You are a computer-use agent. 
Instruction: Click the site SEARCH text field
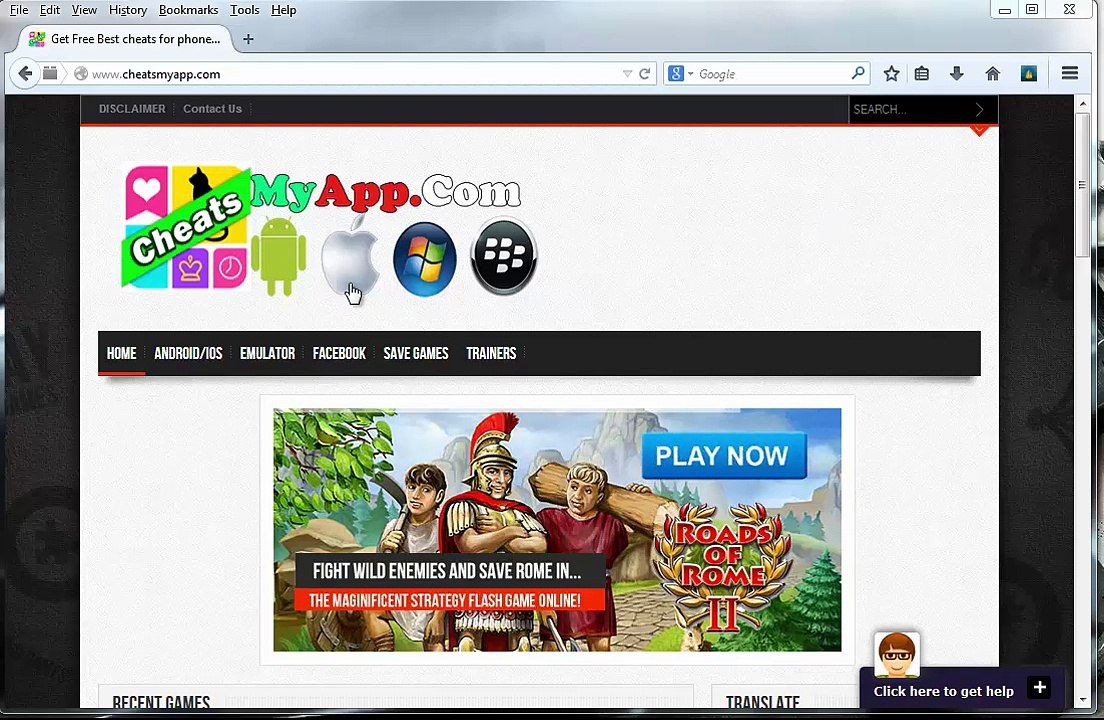pyautogui.click(x=908, y=109)
